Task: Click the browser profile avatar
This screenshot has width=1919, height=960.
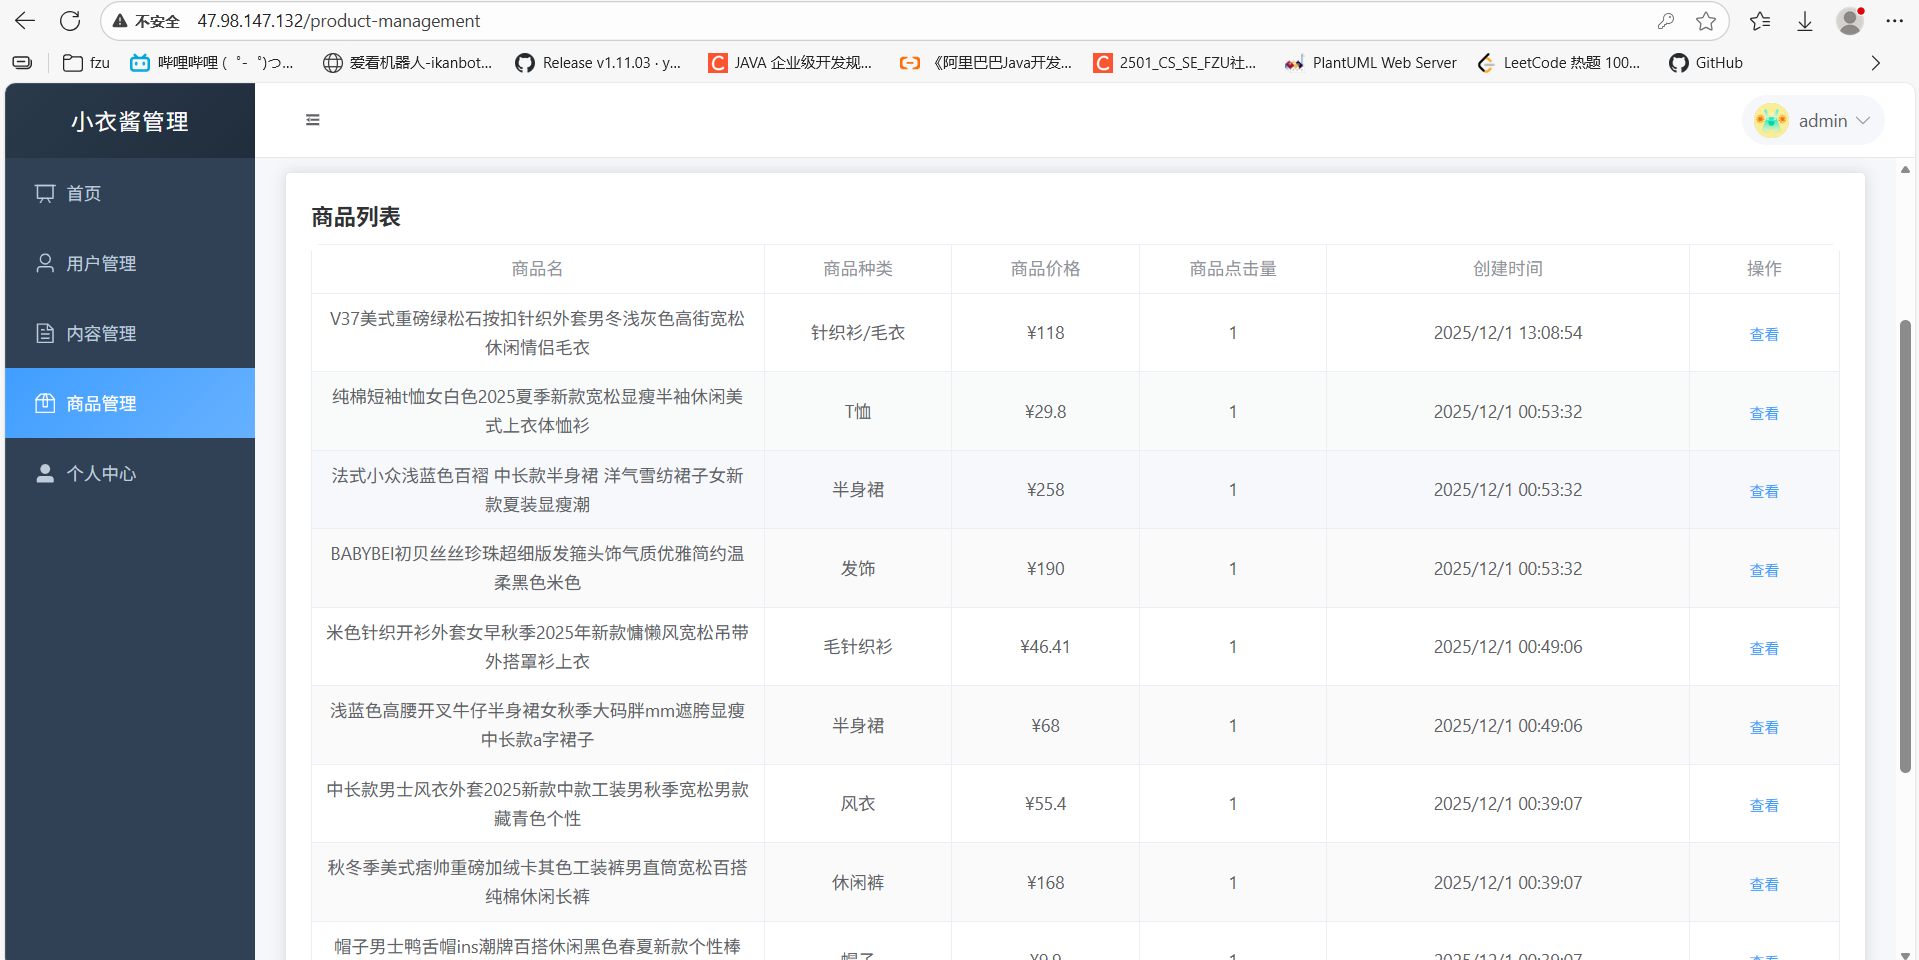Action: (1850, 21)
